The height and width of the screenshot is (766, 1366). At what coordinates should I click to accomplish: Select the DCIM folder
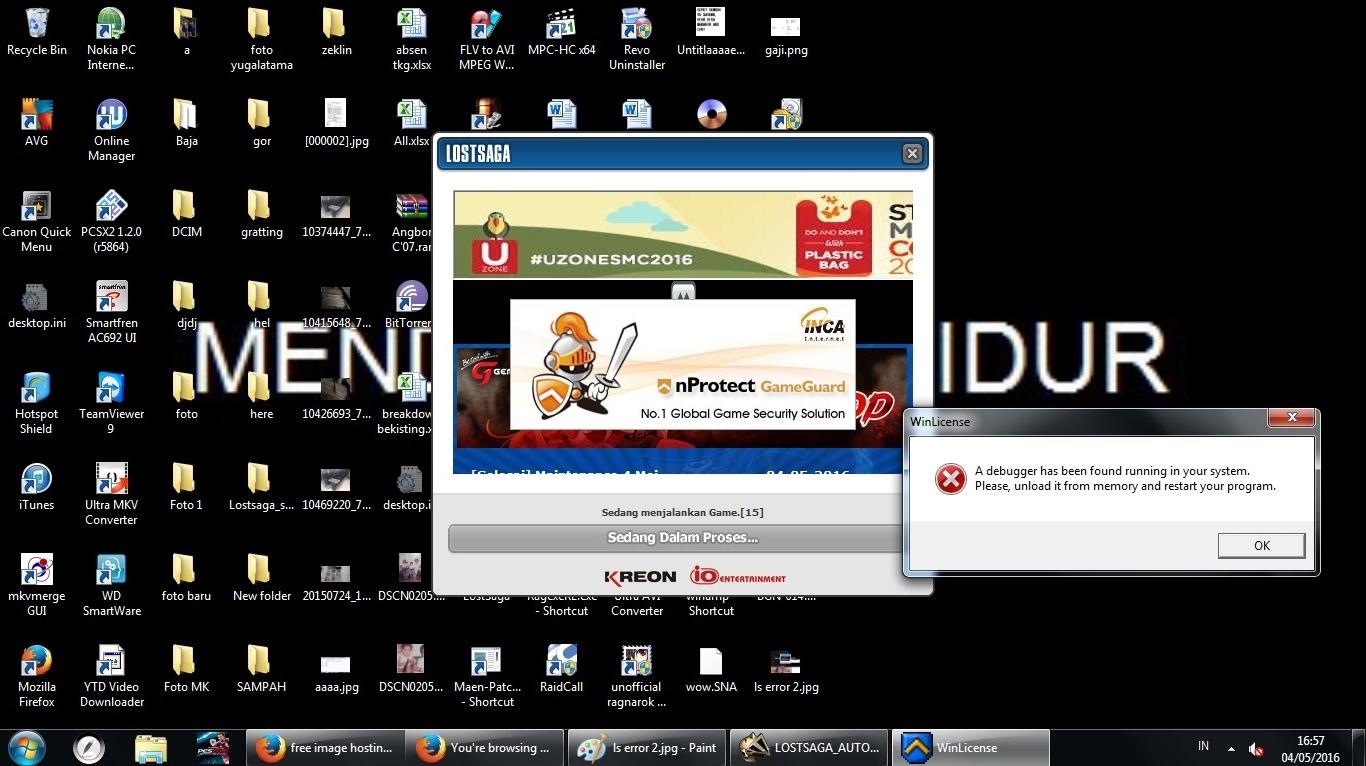[186, 214]
